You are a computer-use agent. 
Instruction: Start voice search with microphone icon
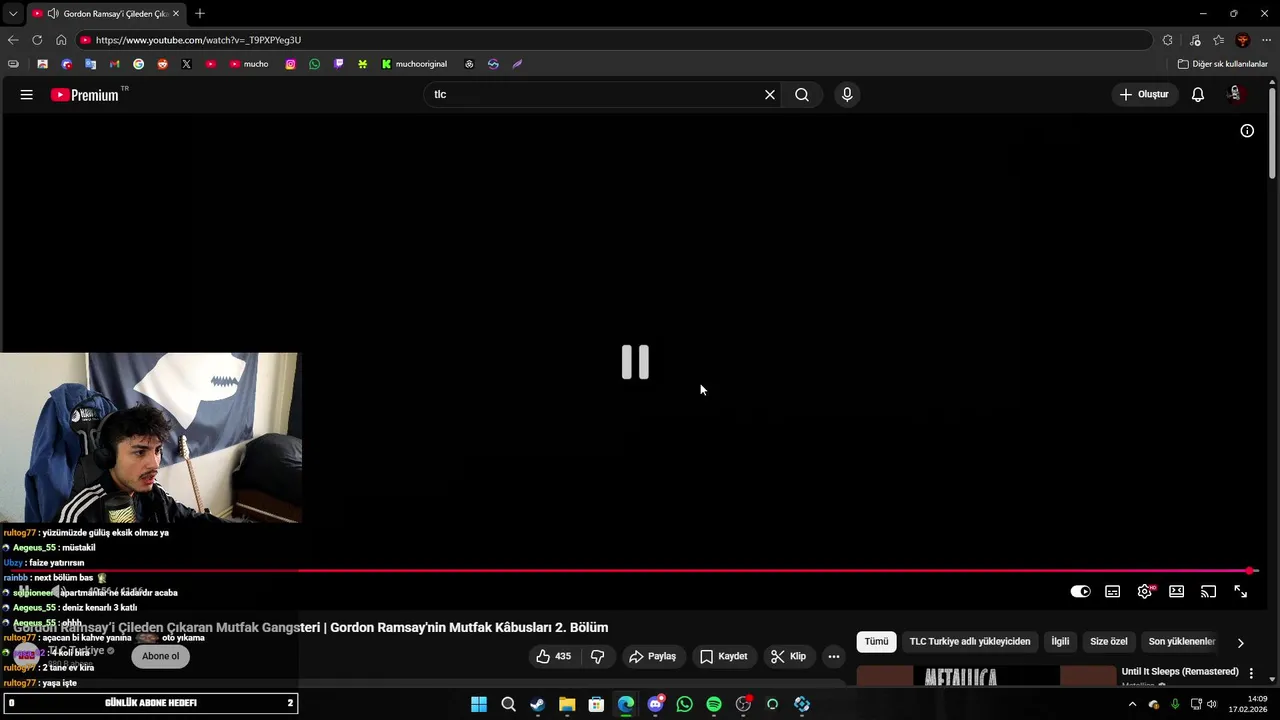pos(847,95)
